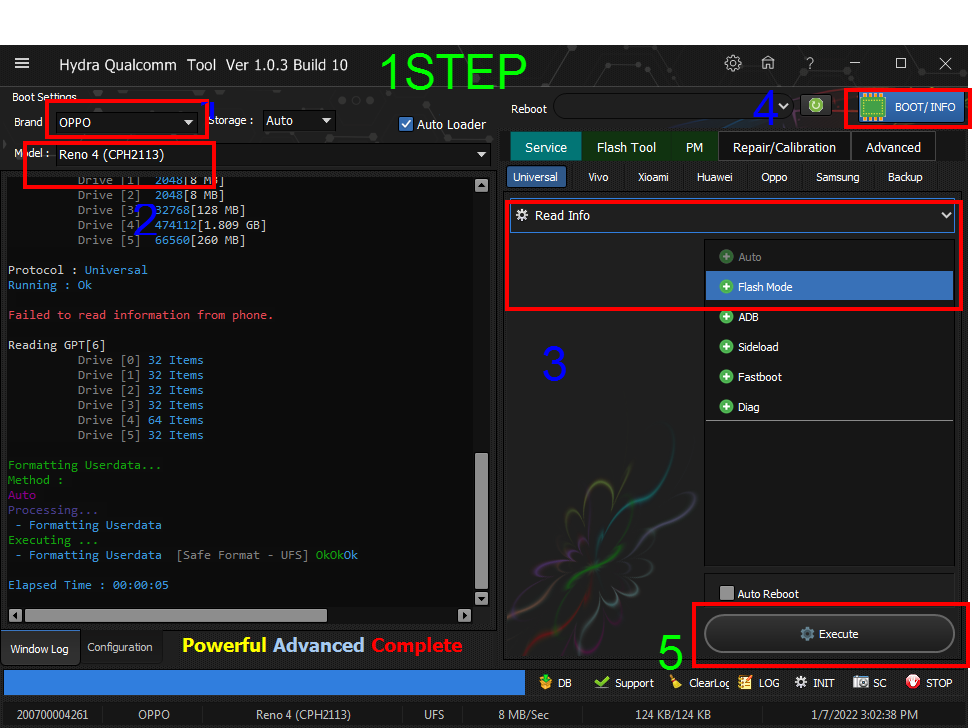The width and height of the screenshot is (972, 728).
Task: Switch to the Service tab
Action: click(x=546, y=148)
